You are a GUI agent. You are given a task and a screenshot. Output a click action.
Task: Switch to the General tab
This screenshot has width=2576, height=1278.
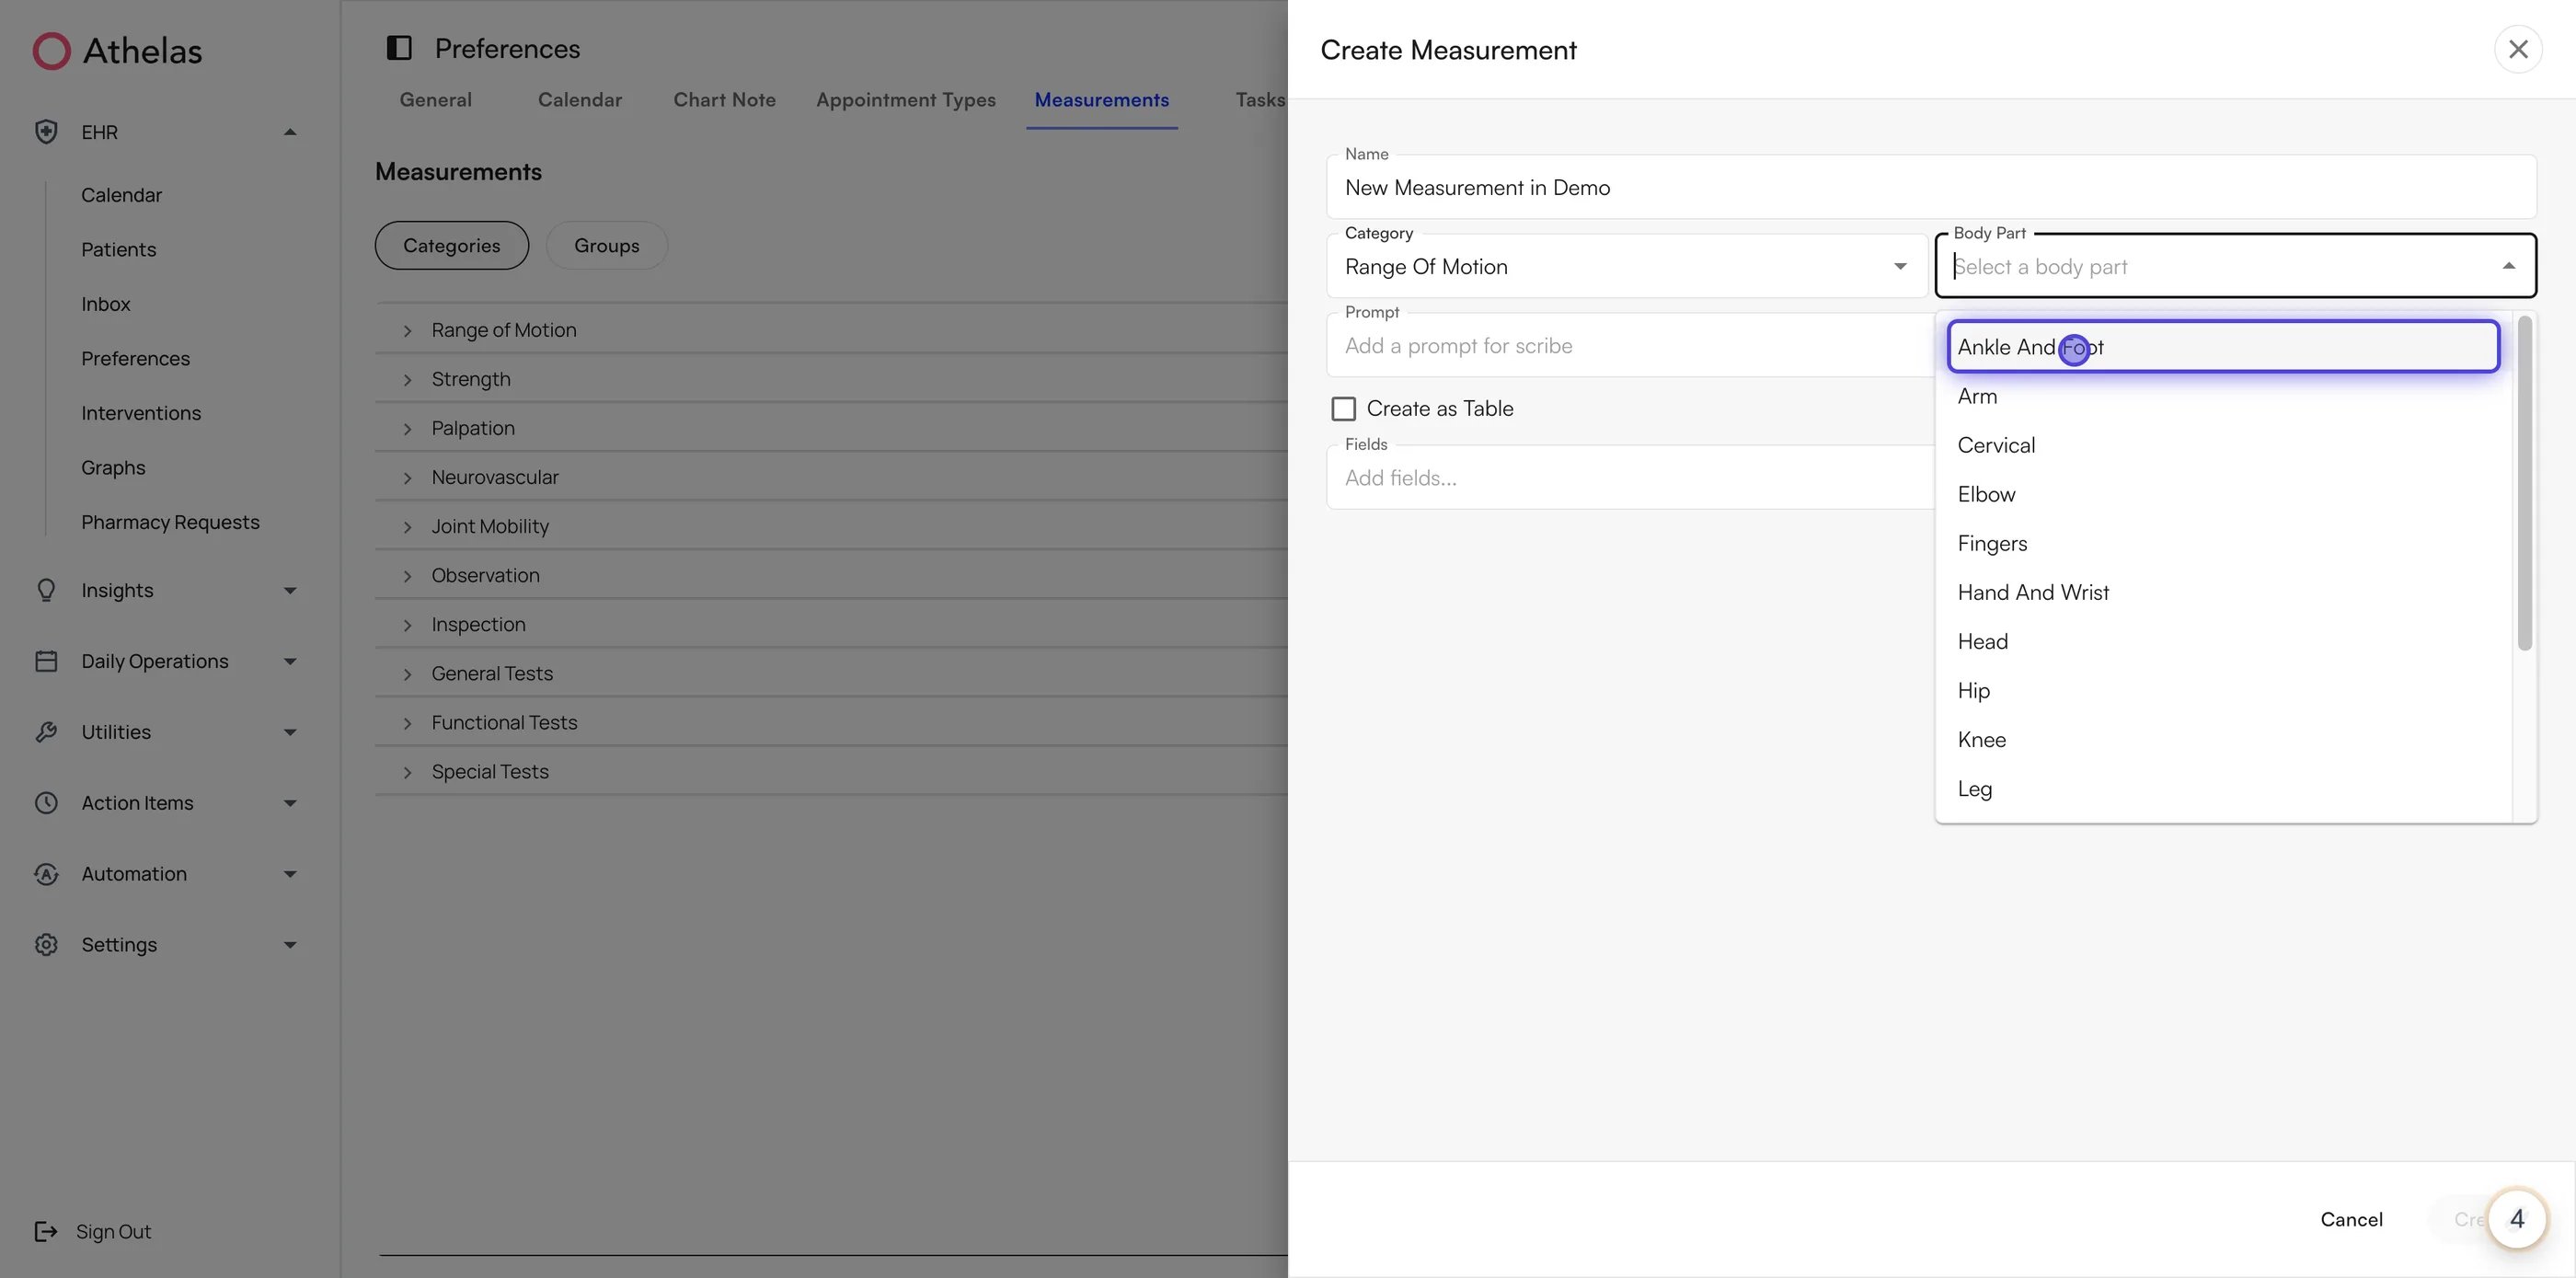(436, 100)
